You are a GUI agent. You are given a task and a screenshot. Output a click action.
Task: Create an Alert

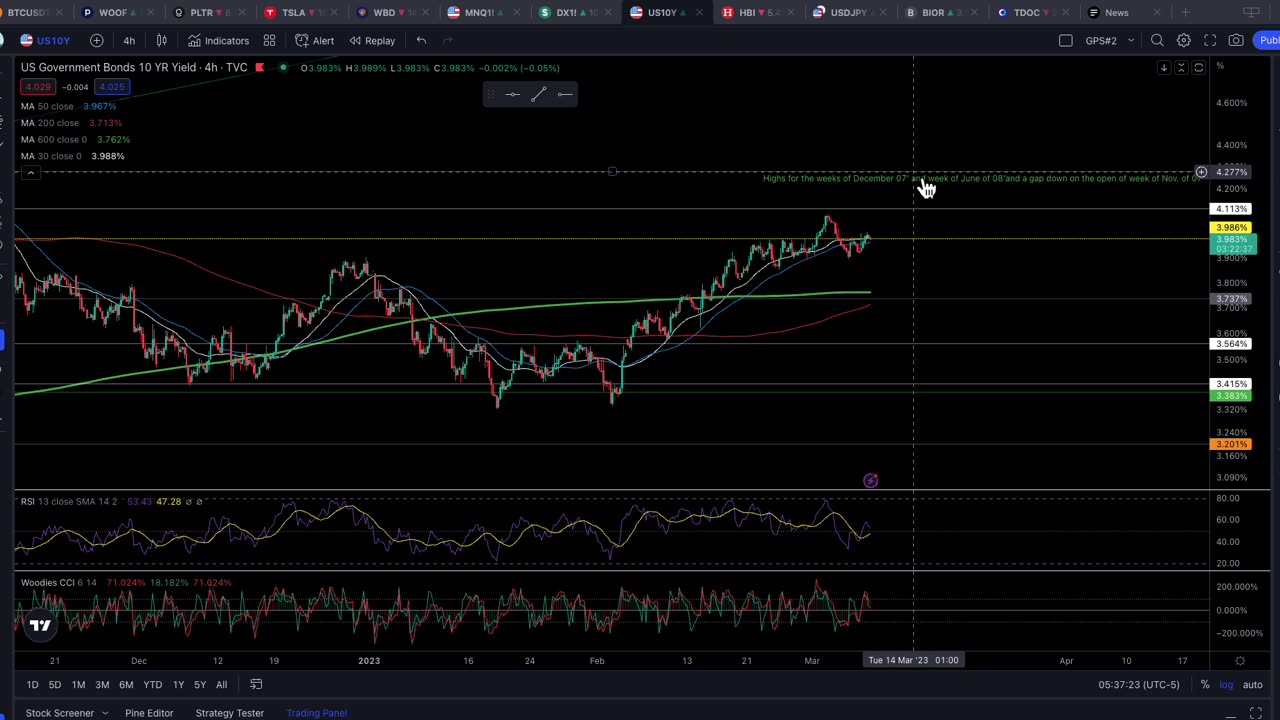pos(315,40)
